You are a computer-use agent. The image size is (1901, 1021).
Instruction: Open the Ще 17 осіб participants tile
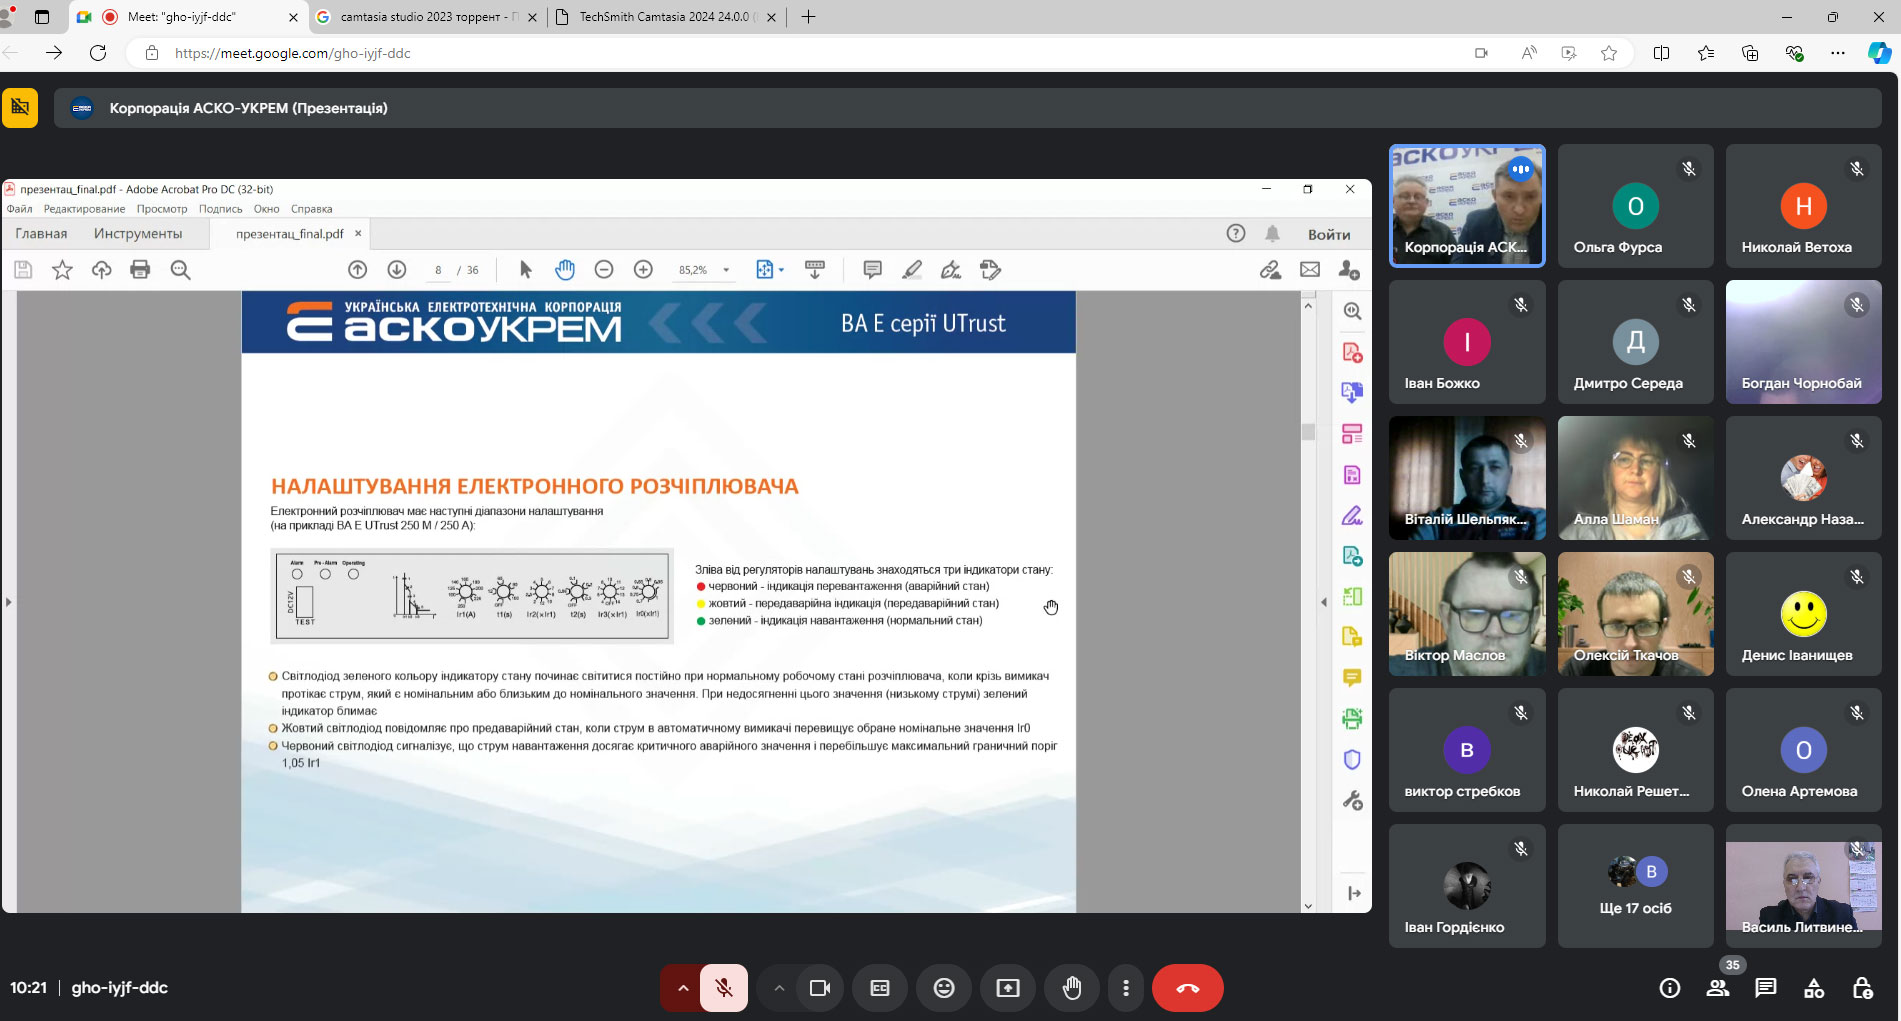1635,885
